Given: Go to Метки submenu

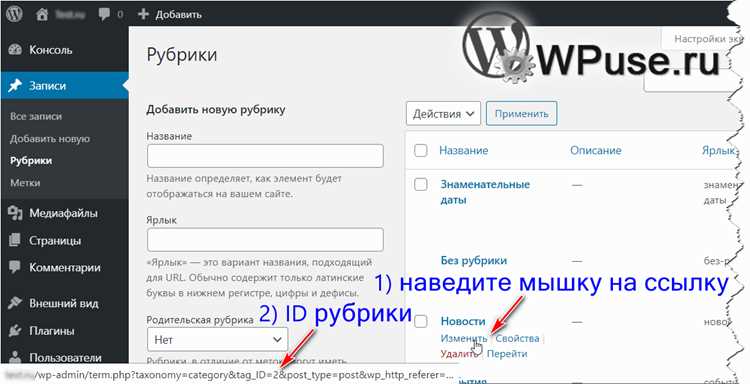Looking at the screenshot, I should click(25, 183).
